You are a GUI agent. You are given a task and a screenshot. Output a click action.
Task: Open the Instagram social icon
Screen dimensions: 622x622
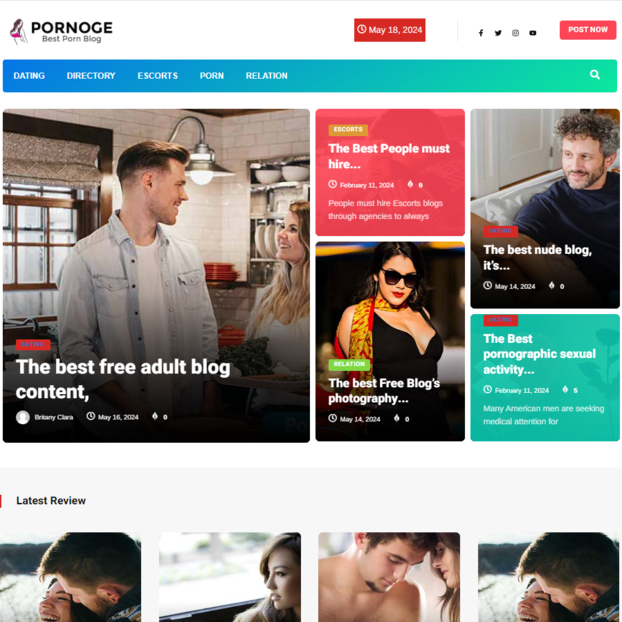click(515, 33)
